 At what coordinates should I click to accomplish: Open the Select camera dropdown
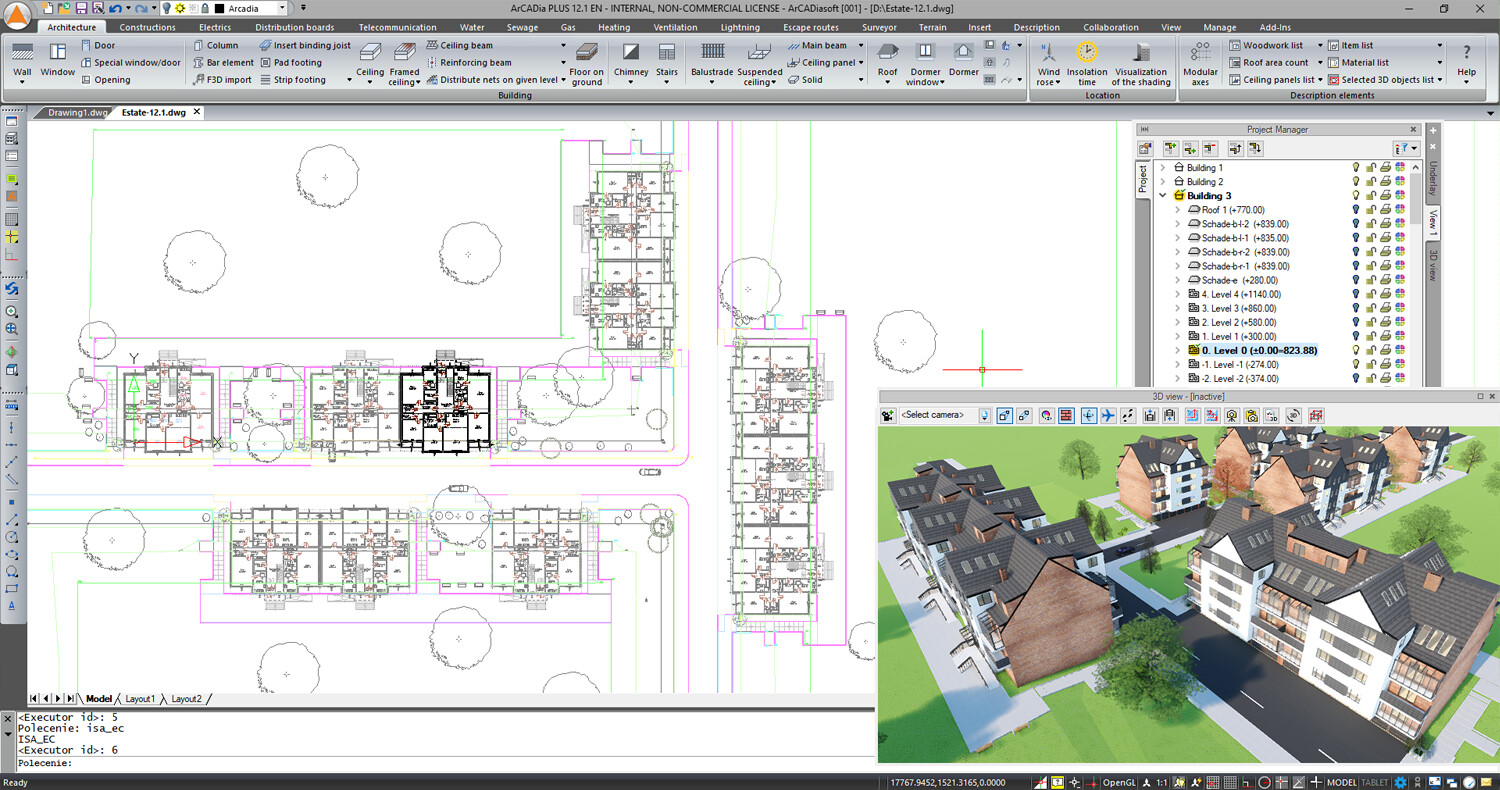[x=937, y=415]
